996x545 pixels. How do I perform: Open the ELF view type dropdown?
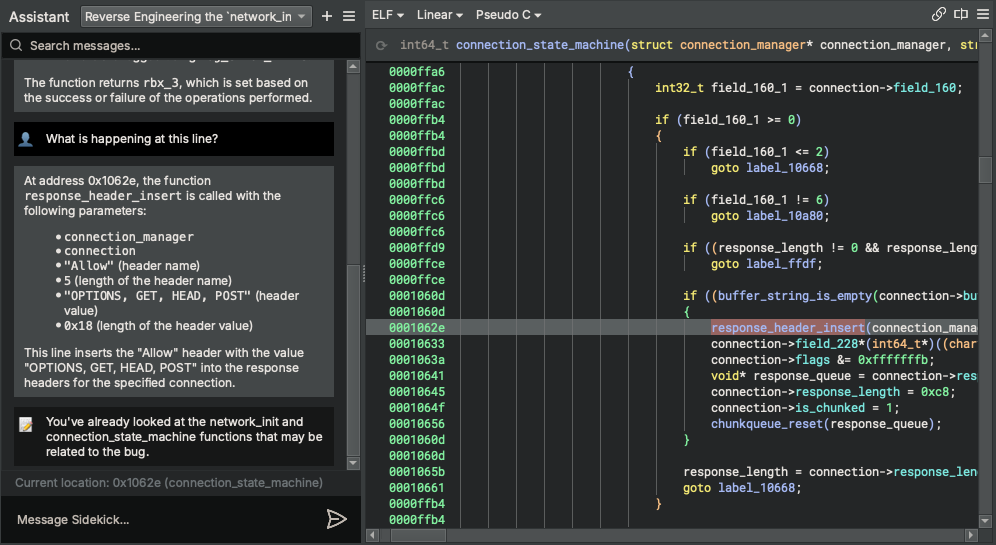coord(387,15)
